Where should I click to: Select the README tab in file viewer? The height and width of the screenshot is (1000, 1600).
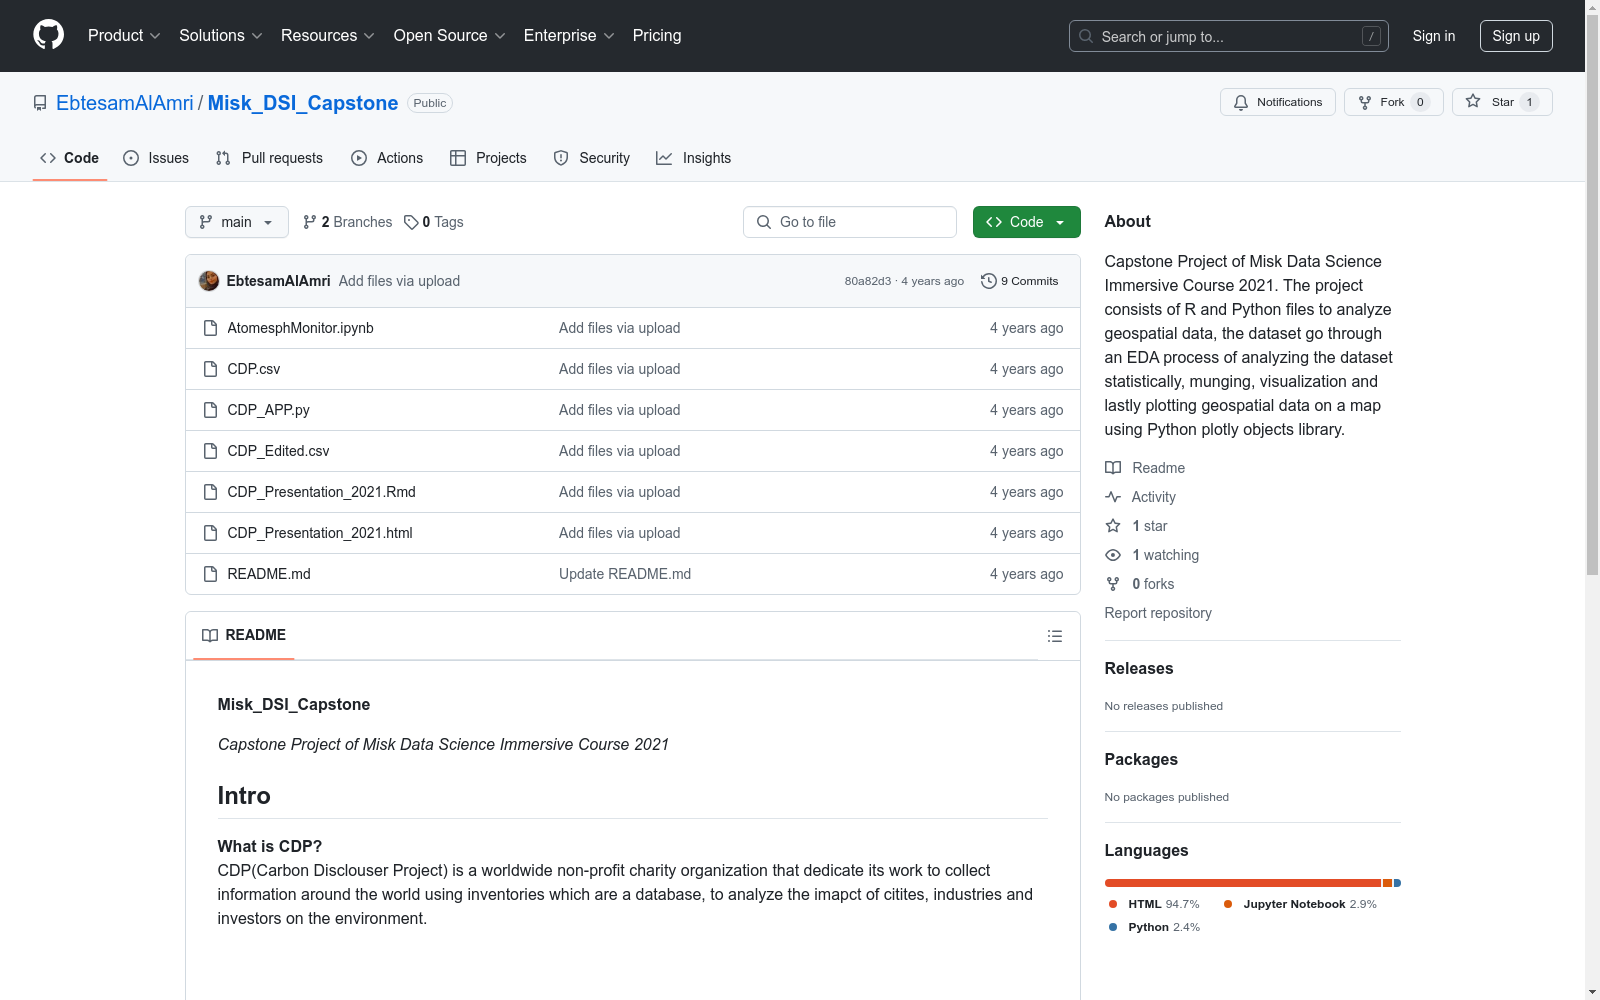pos(244,635)
